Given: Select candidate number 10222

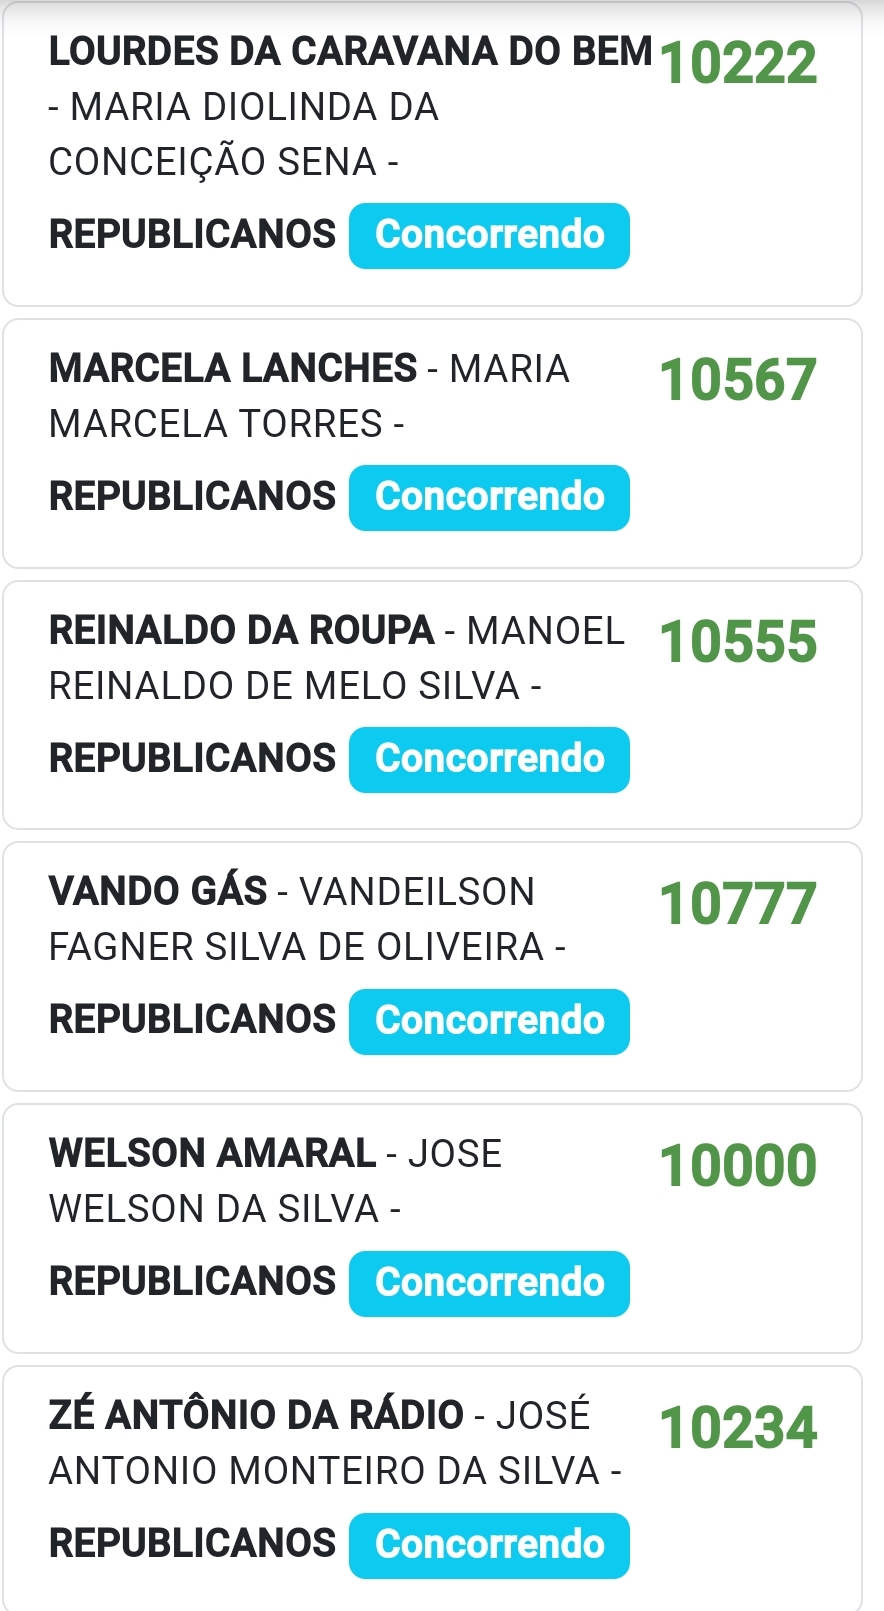Looking at the screenshot, I should point(738,63).
